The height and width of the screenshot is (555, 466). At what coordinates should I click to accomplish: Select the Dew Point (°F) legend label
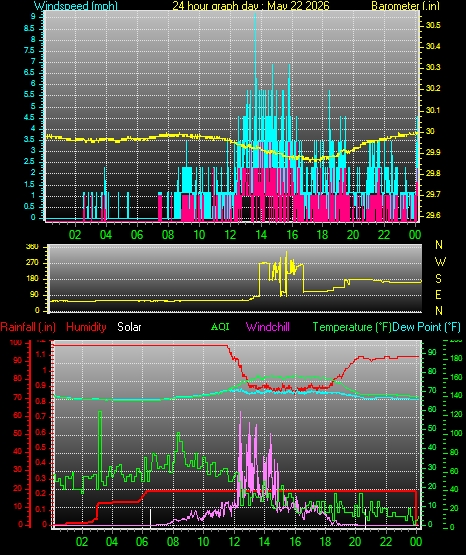coord(427,327)
